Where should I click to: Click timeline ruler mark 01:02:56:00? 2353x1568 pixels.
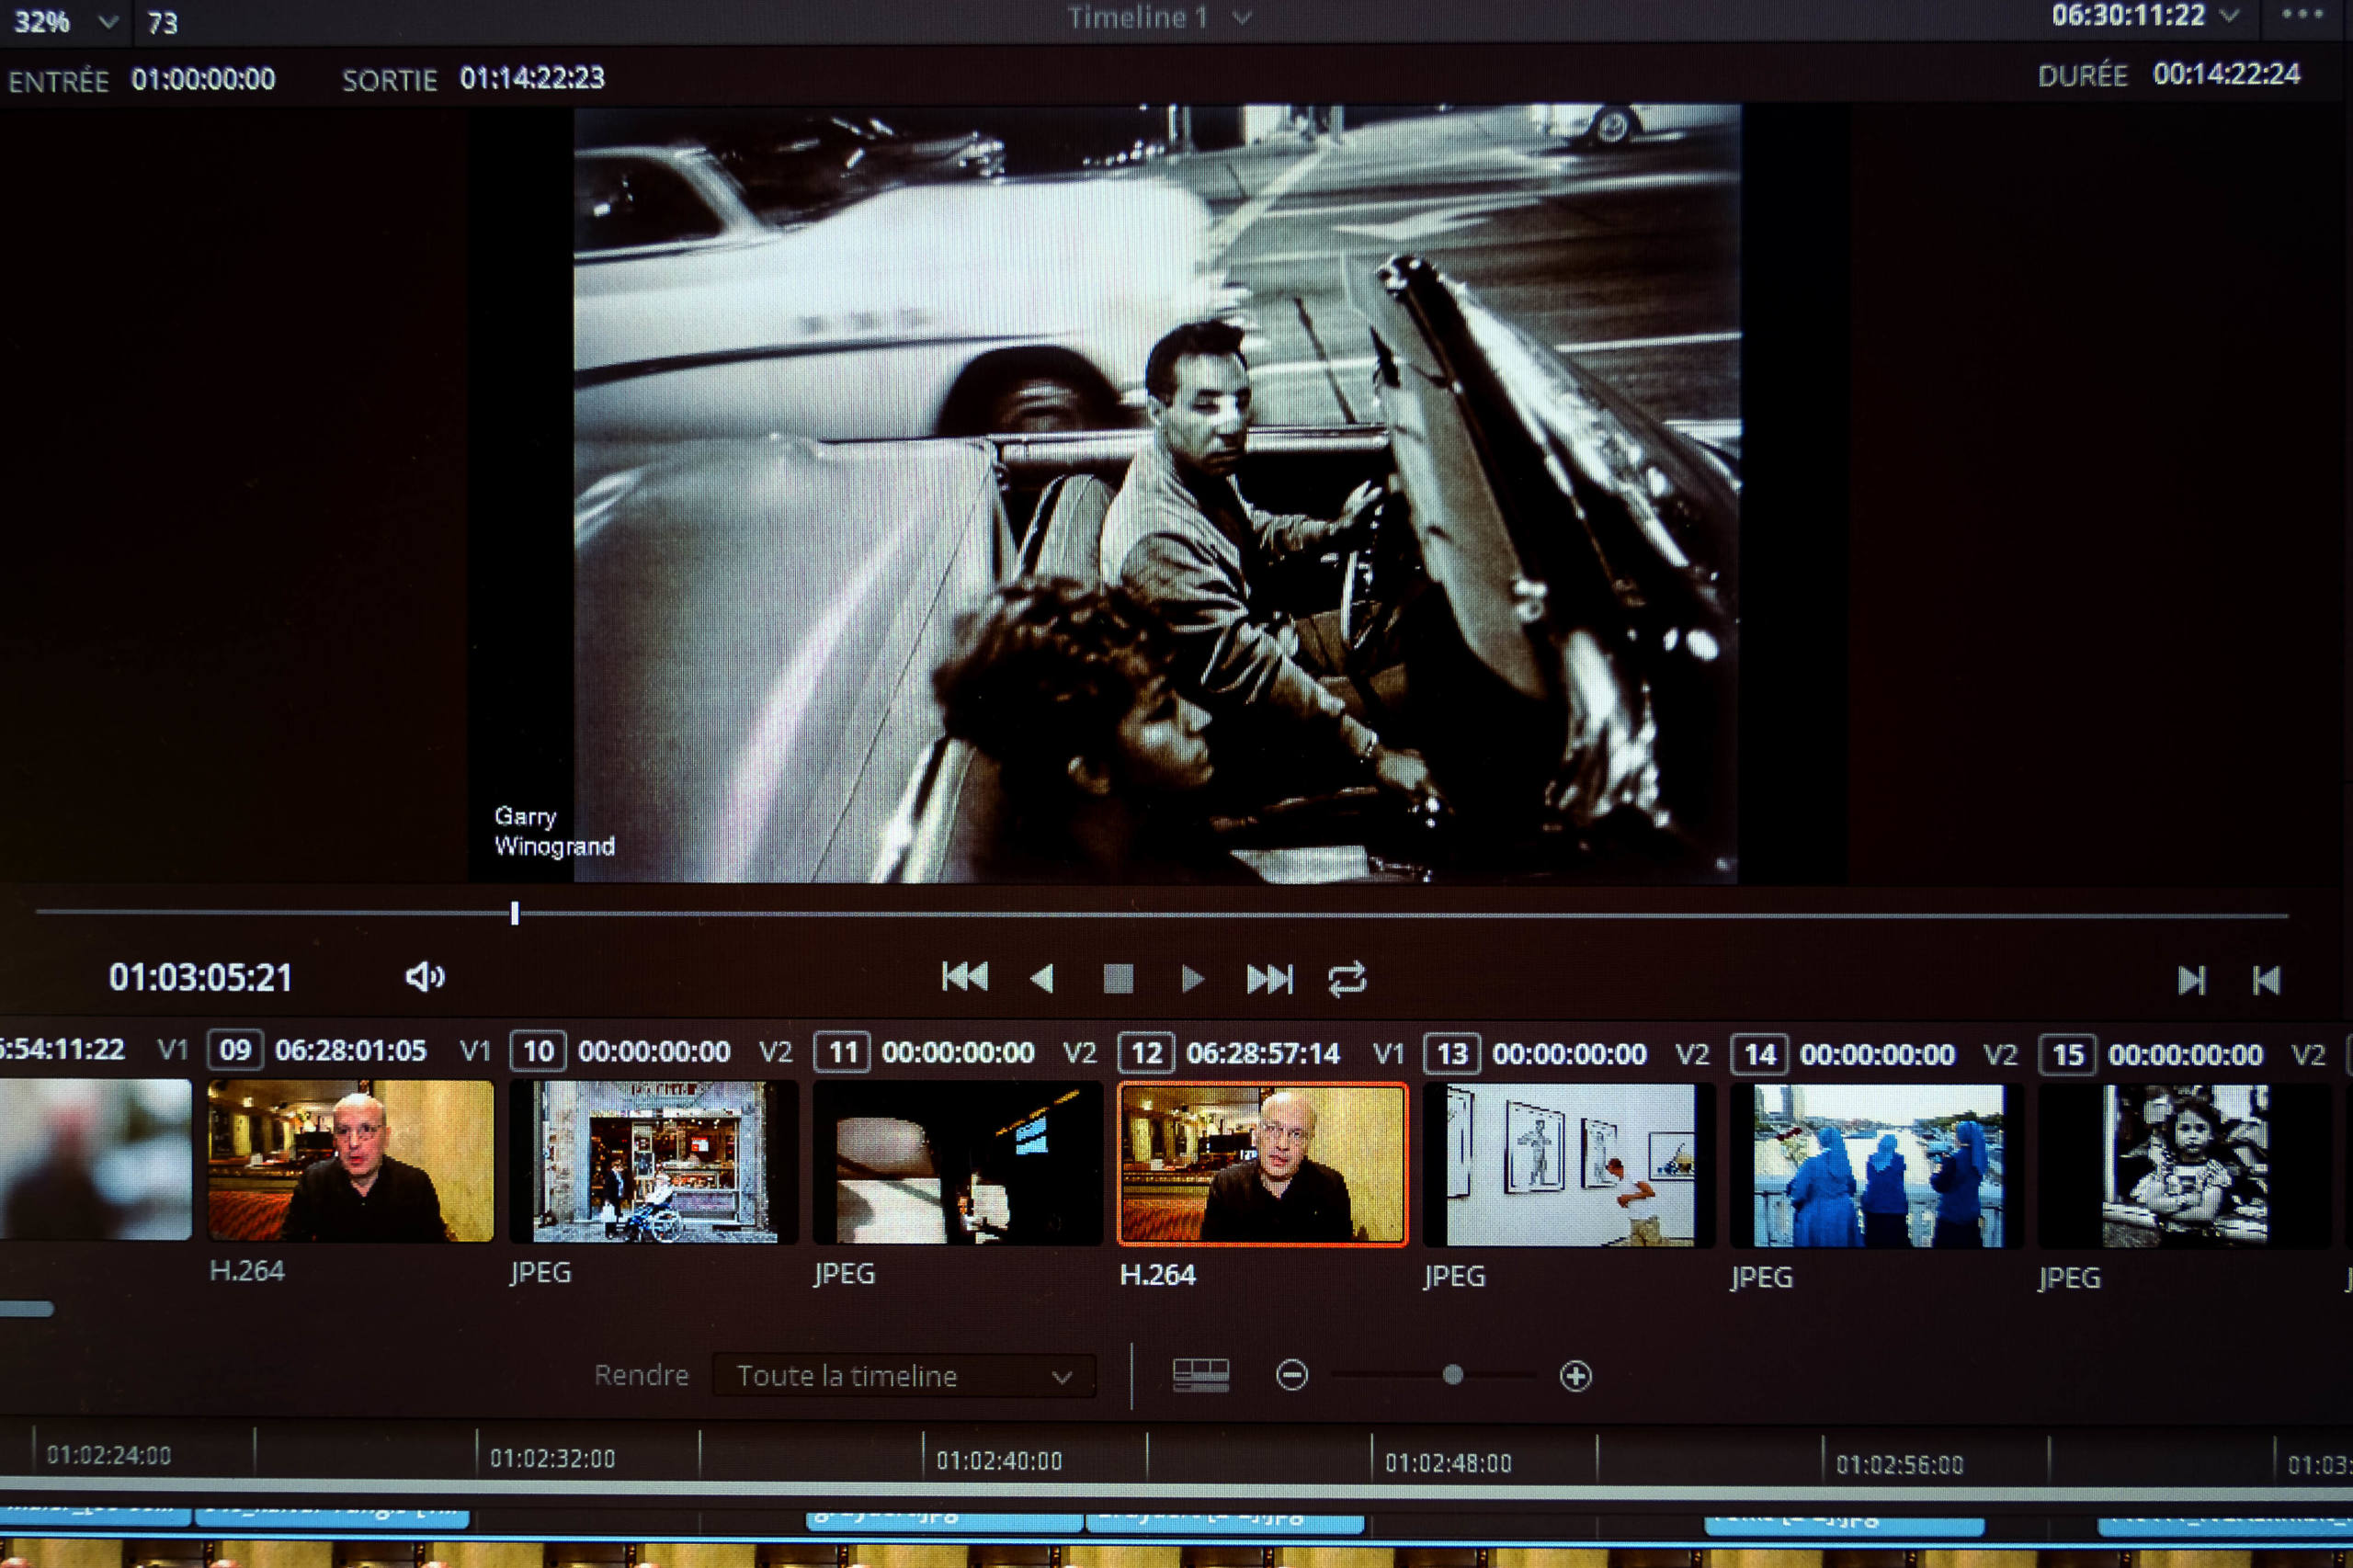coord(1899,1465)
